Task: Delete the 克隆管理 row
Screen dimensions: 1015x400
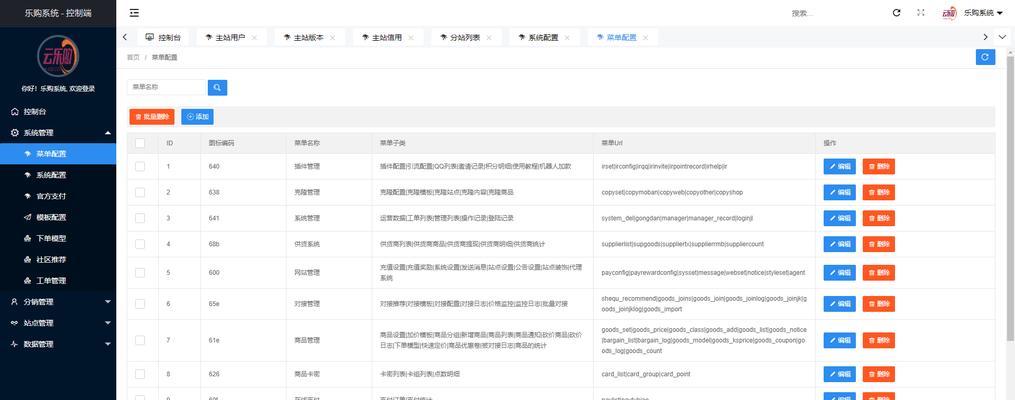Action: 879,192
